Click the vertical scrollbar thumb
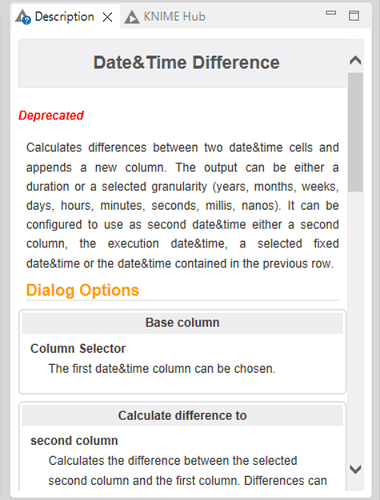Viewport: 380px width, 500px height. point(355,132)
